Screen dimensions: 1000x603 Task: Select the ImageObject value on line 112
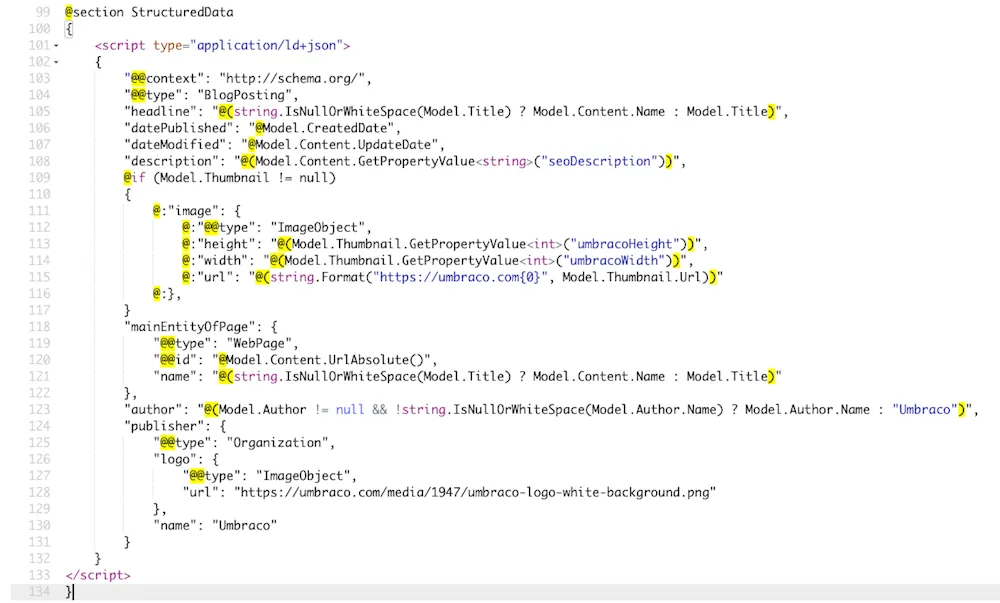[319, 227]
